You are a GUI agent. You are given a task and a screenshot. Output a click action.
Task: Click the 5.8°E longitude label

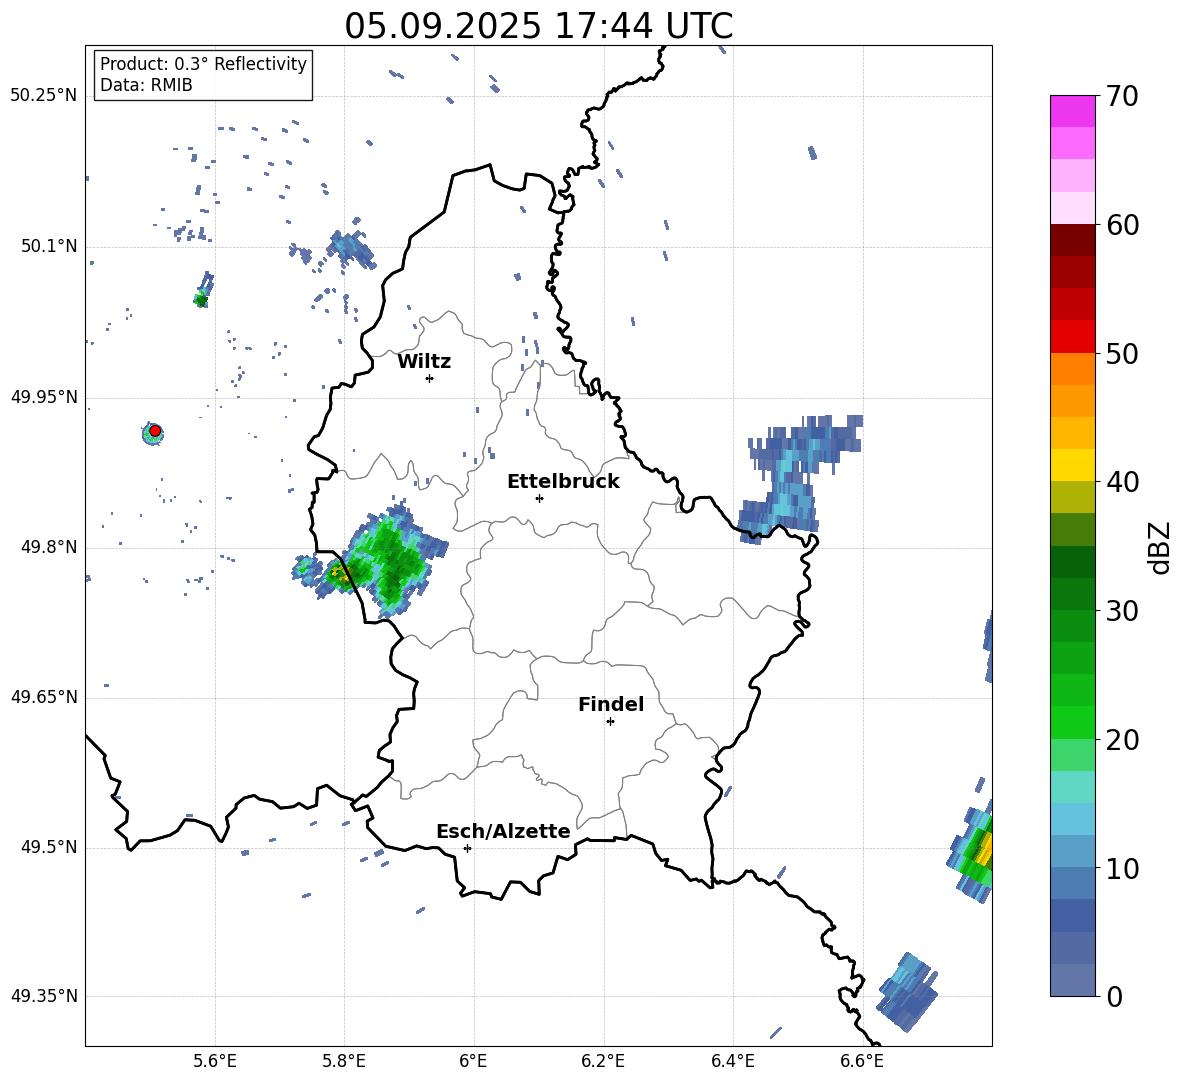click(344, 1061)
